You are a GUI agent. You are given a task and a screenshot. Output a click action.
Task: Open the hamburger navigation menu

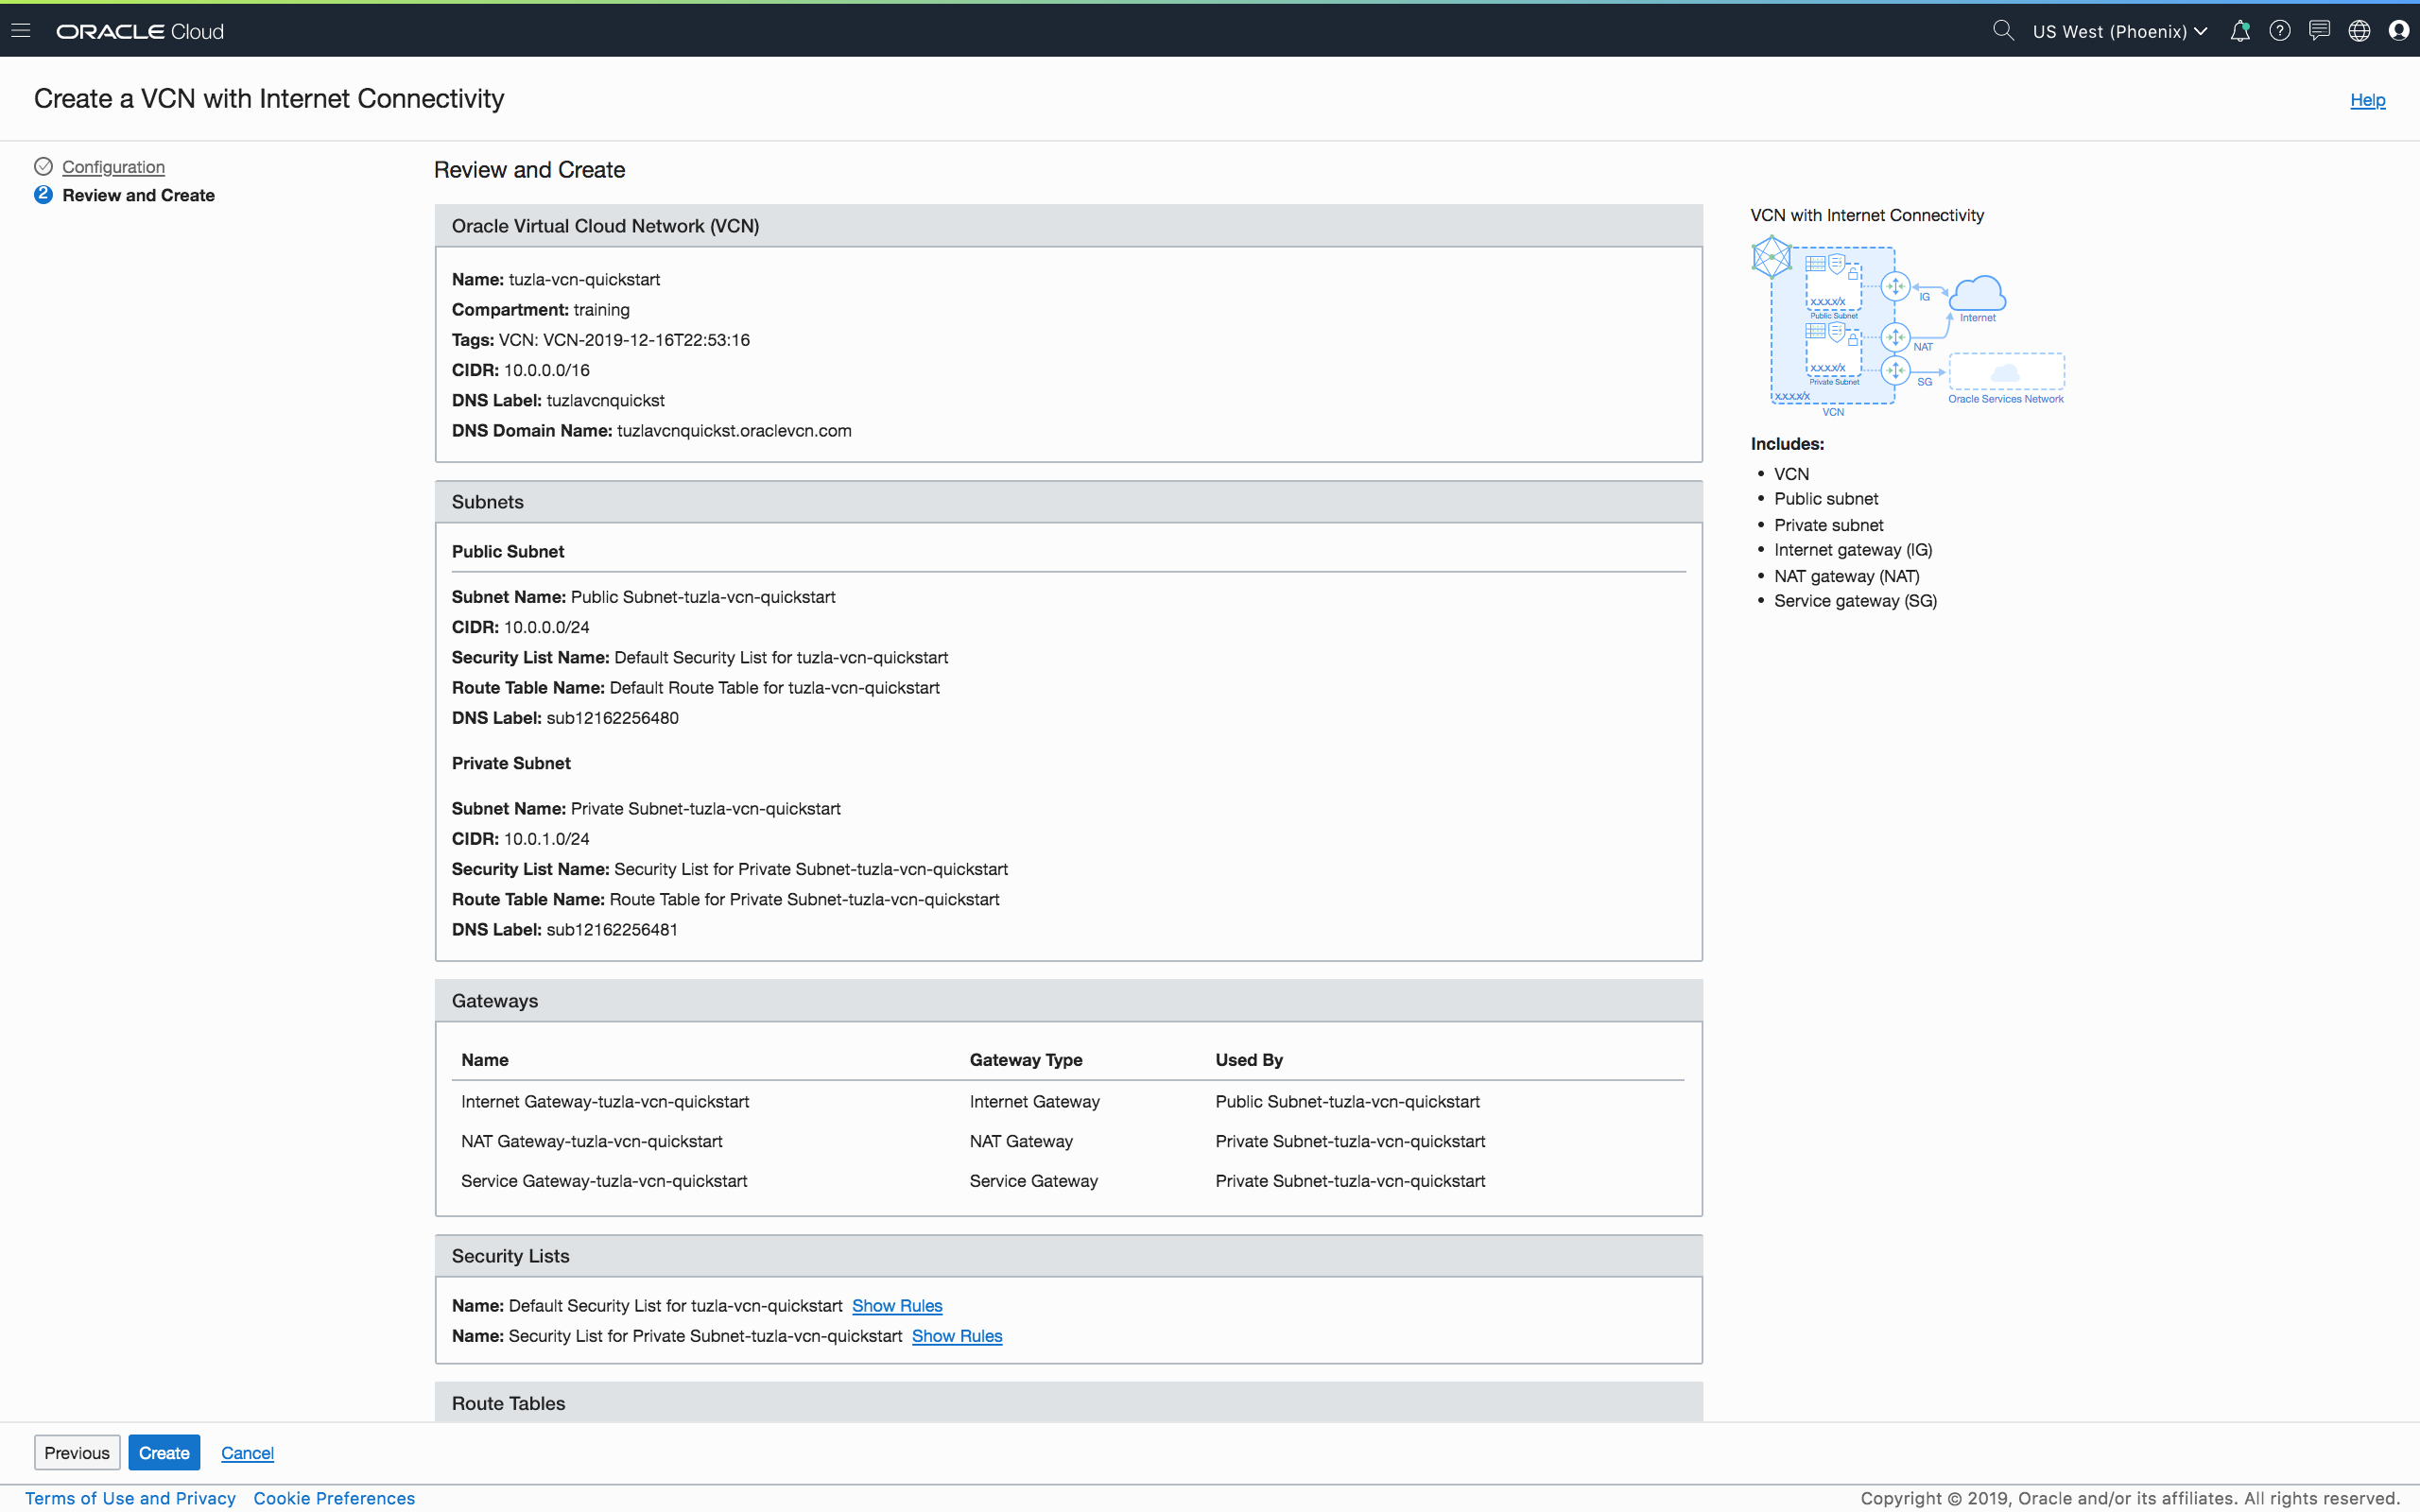[x=21, y=31]
